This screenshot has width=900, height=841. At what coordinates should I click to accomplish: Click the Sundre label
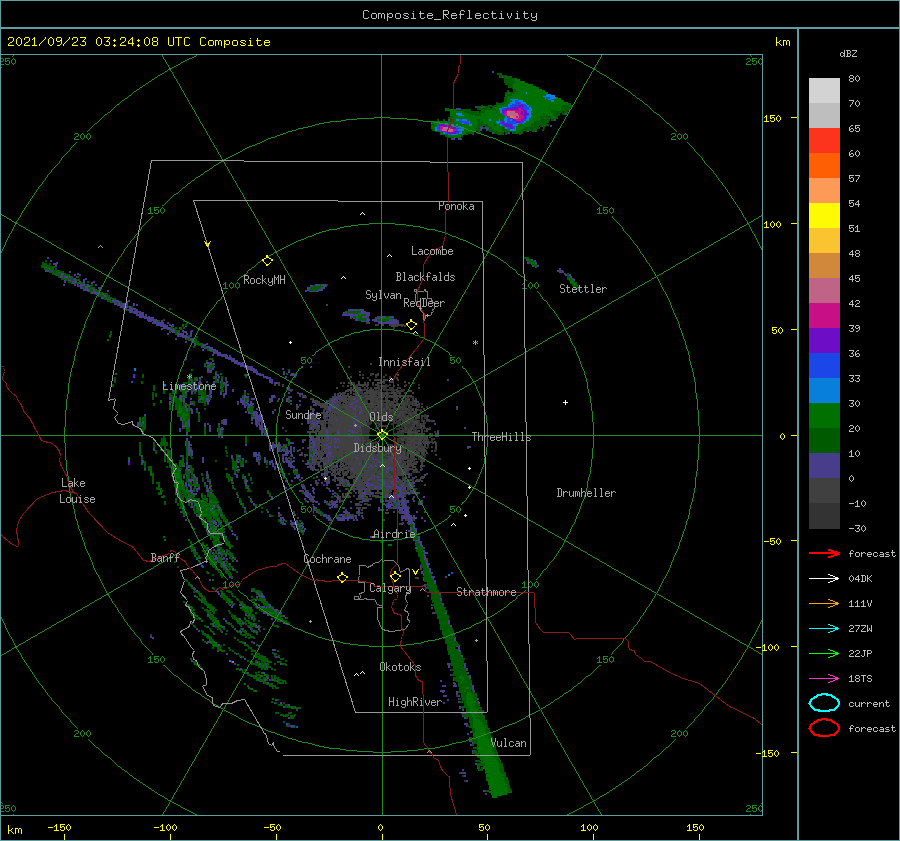[303, 414]
